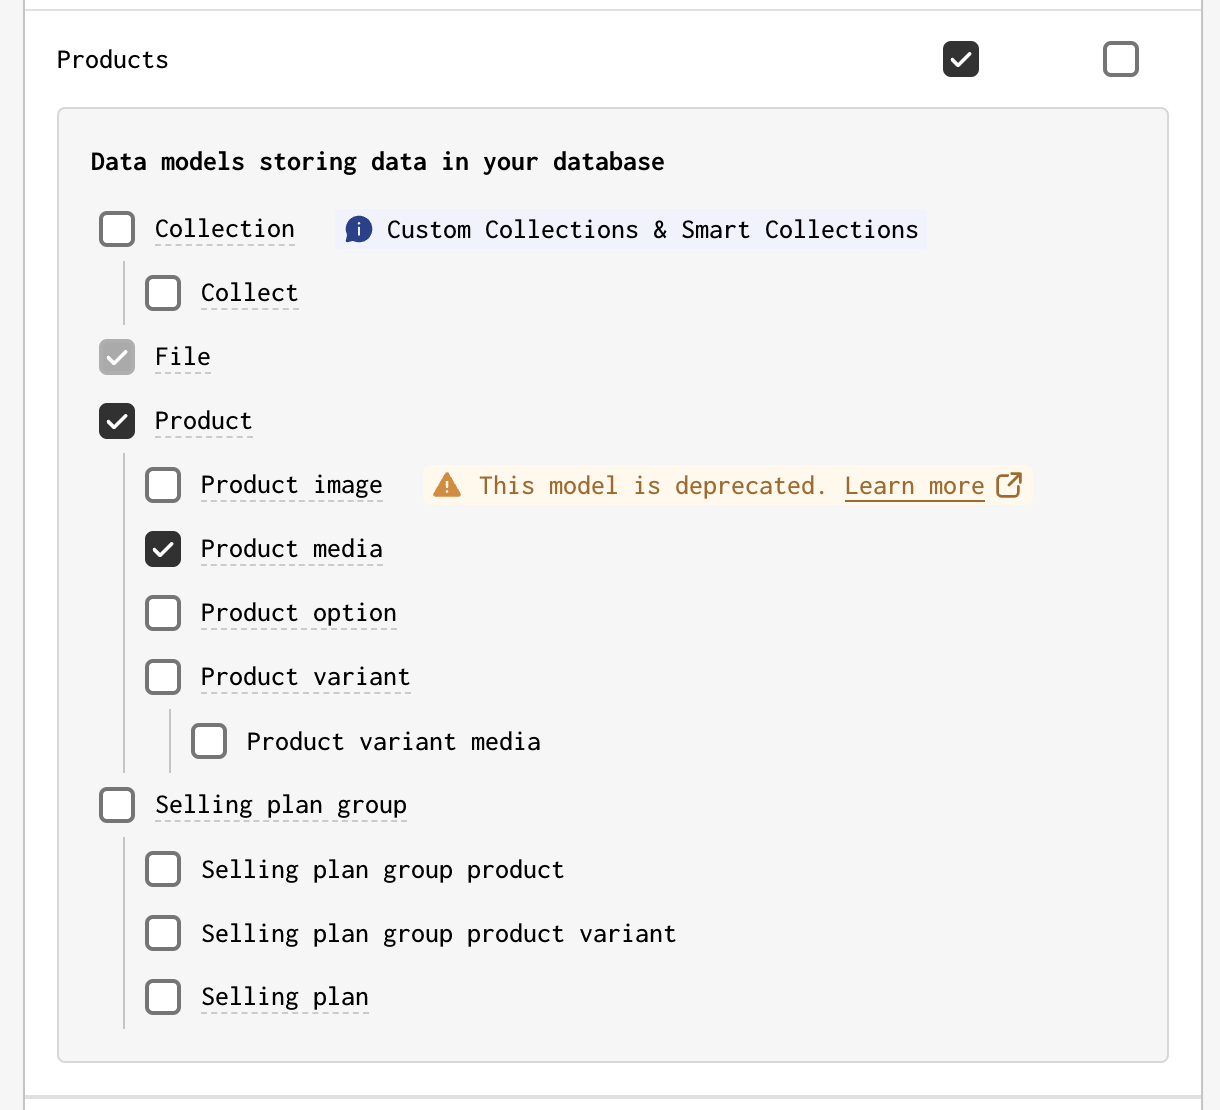1220x1110 pixels.
Task: Click 'This model is deprecated.' warning text
Action: 652,486
